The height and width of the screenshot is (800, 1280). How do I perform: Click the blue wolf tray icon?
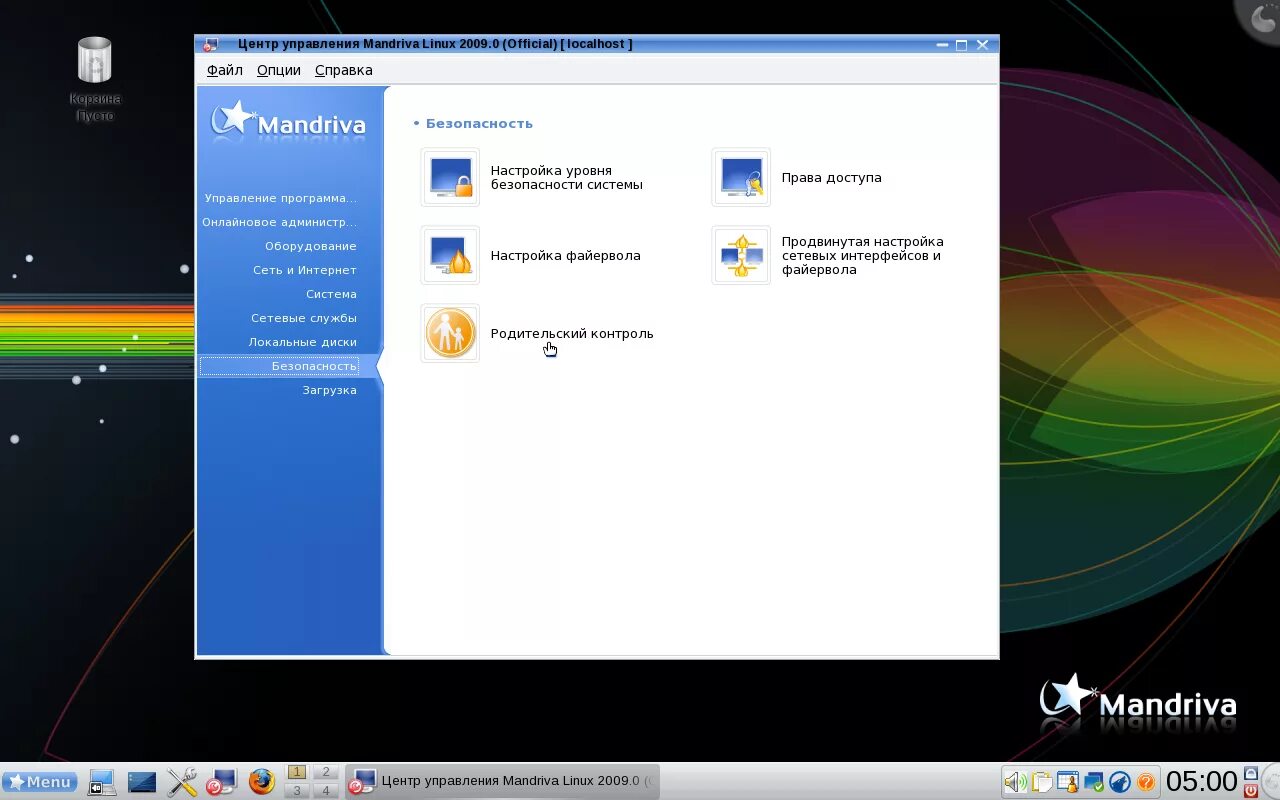click(x=1120, y=782)
